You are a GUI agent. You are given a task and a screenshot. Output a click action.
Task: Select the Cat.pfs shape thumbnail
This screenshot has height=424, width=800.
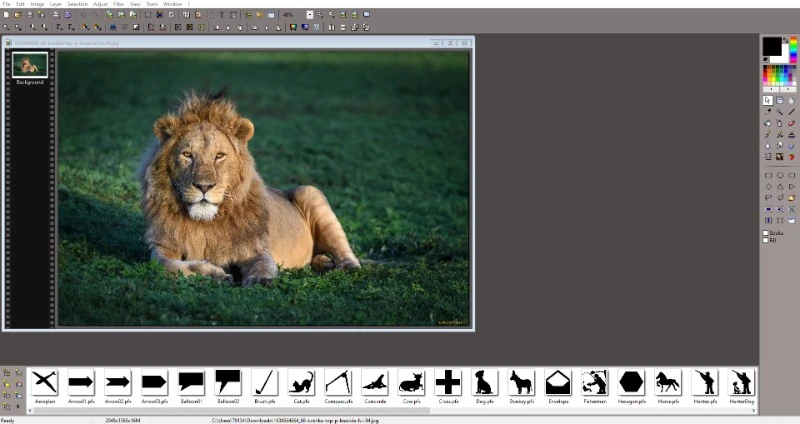point(301,382)
